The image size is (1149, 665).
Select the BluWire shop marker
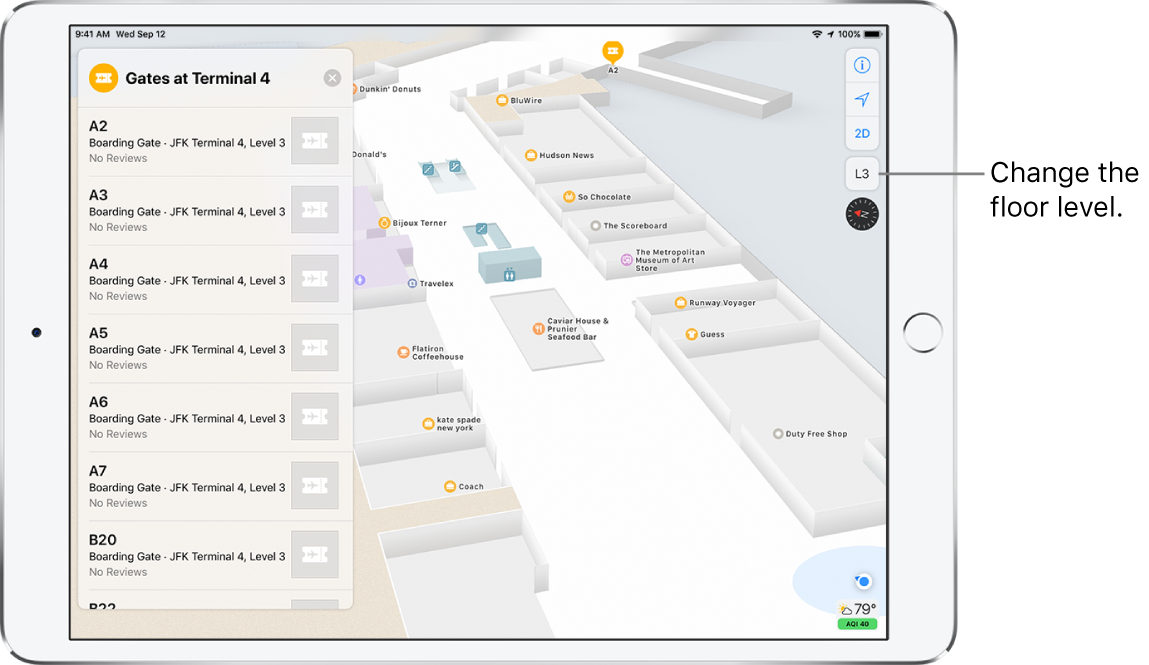click(502, 100)
